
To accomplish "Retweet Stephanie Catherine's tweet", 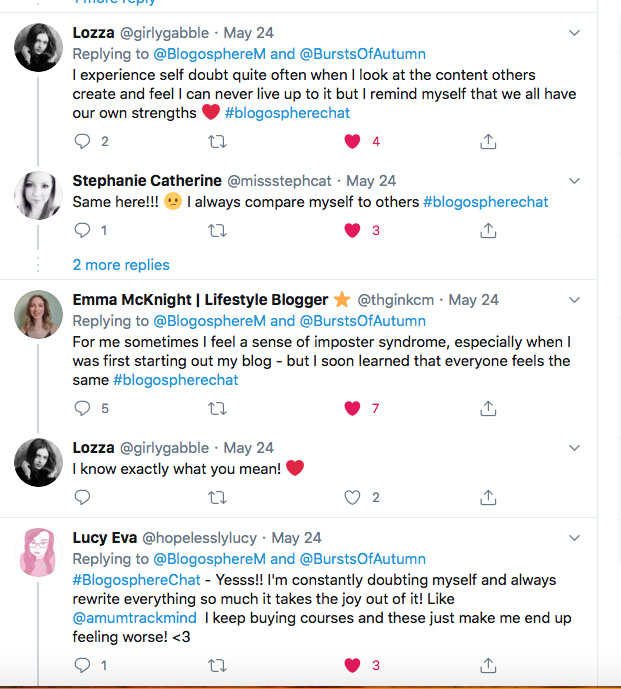I will pos(216,231).
